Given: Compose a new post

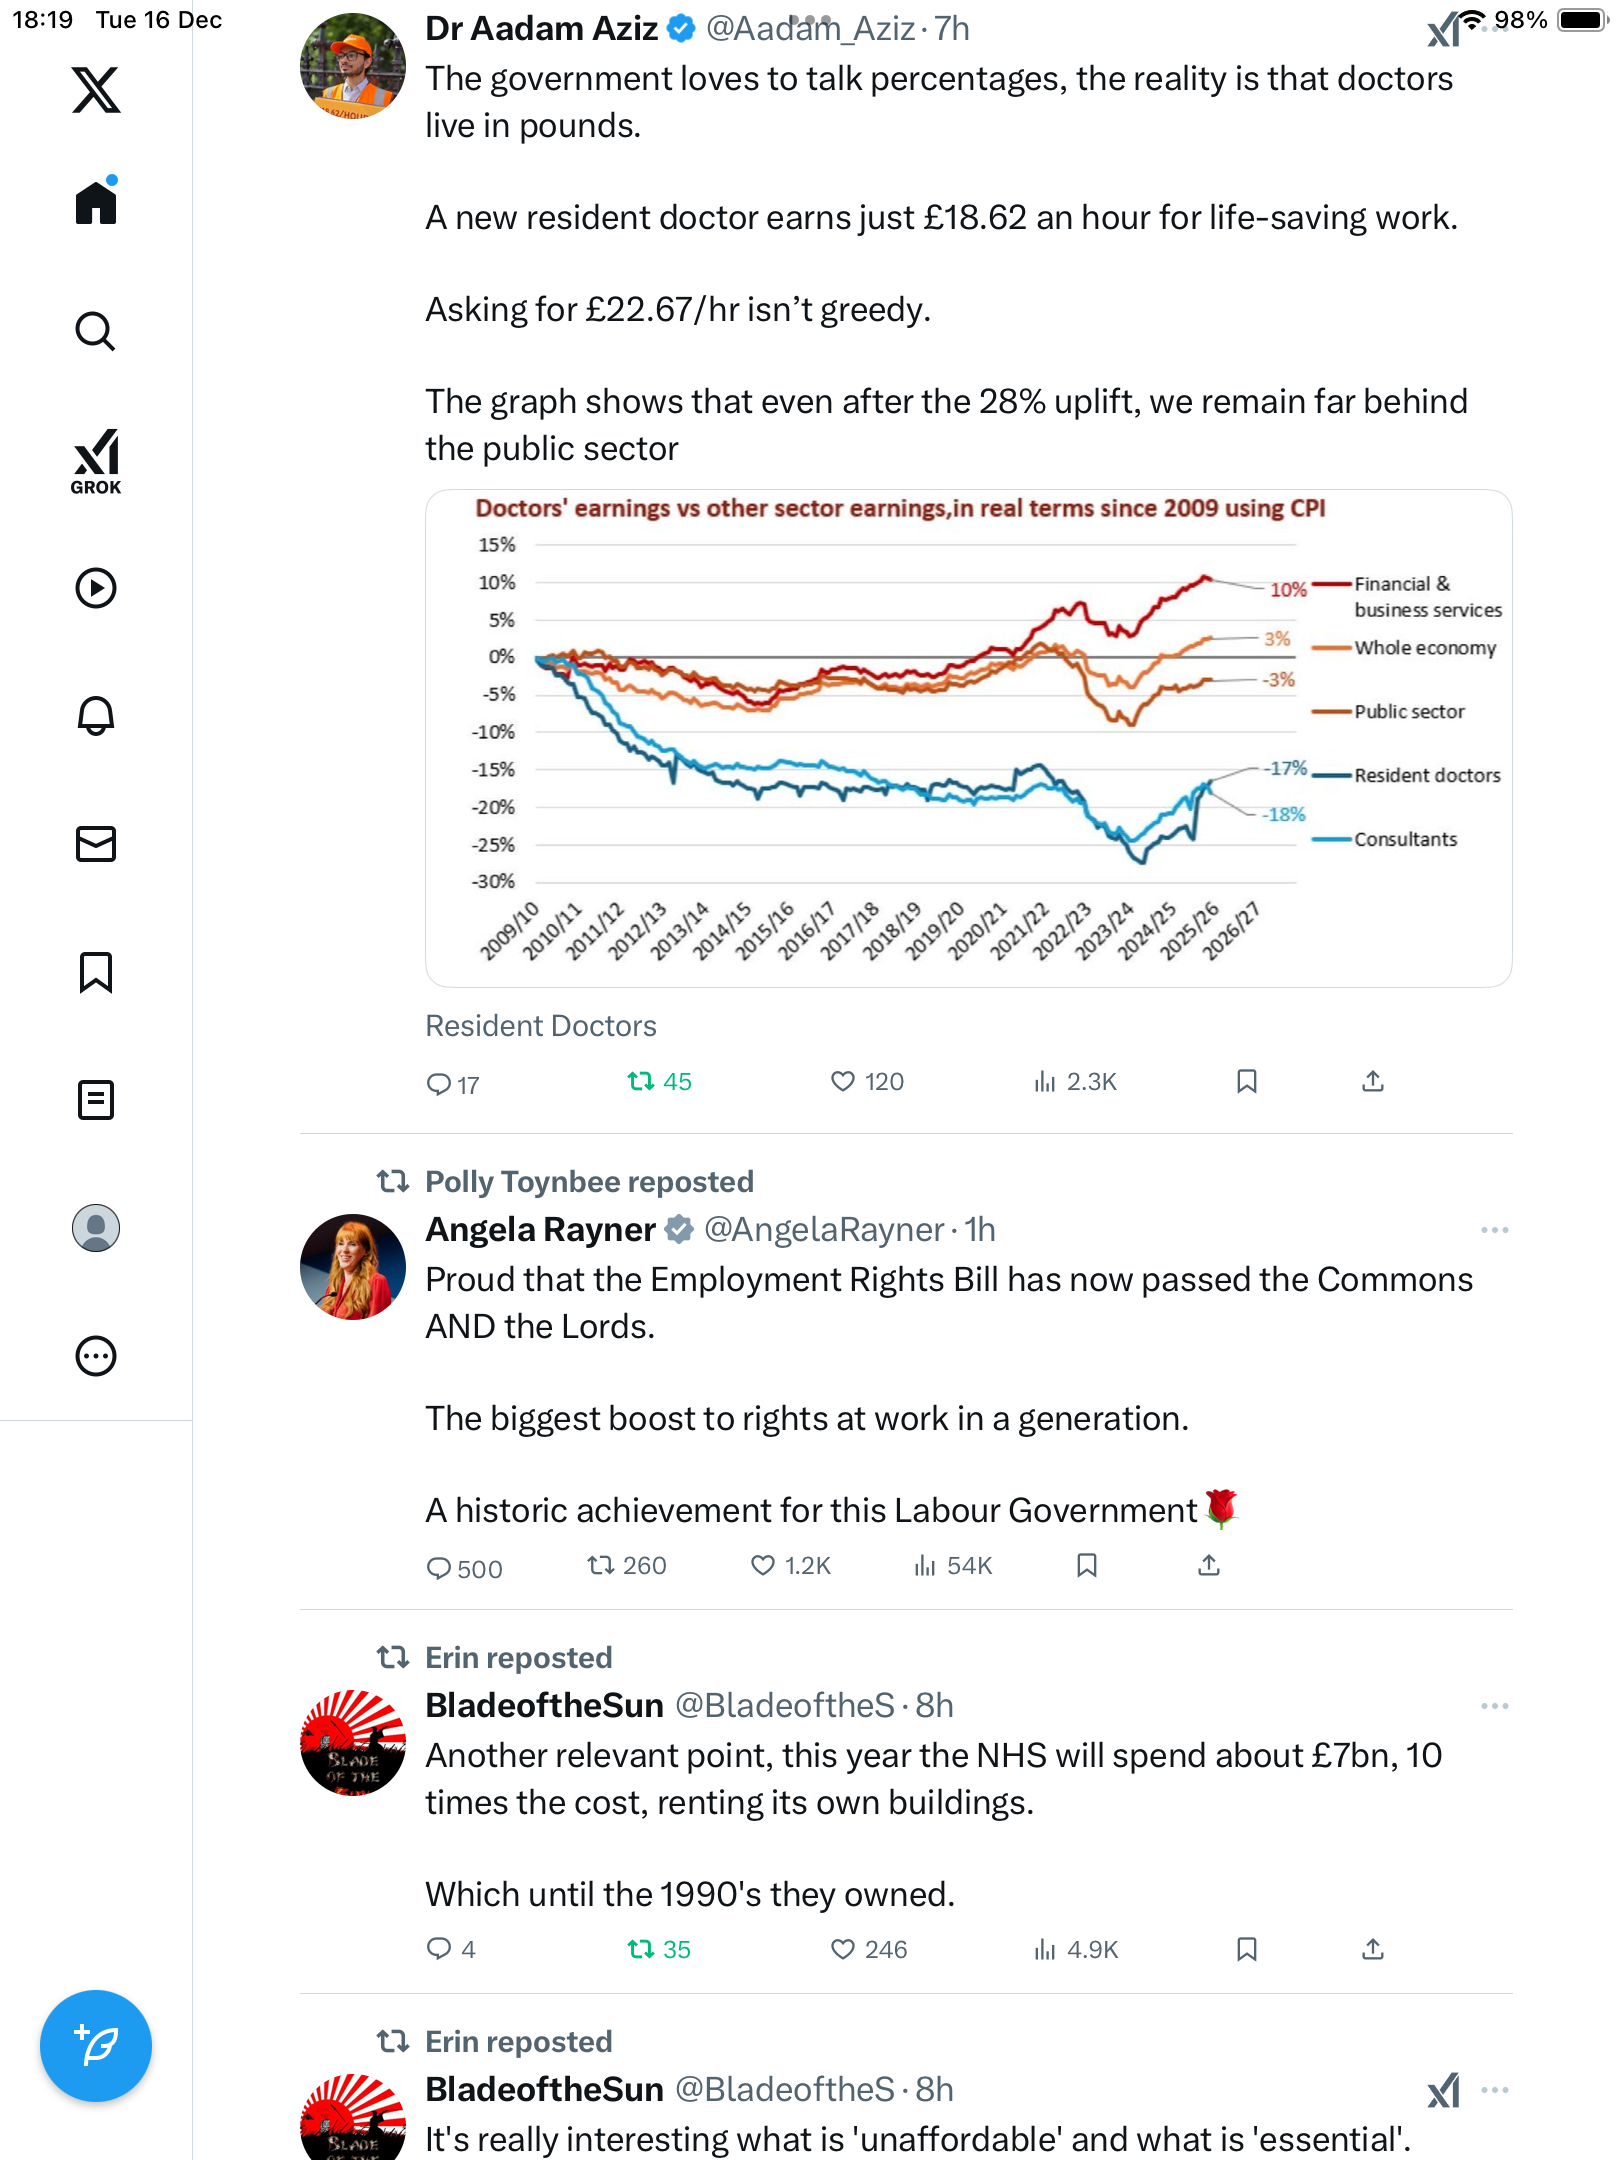Looking at the screenshot, I should (x=96, y=2046).
